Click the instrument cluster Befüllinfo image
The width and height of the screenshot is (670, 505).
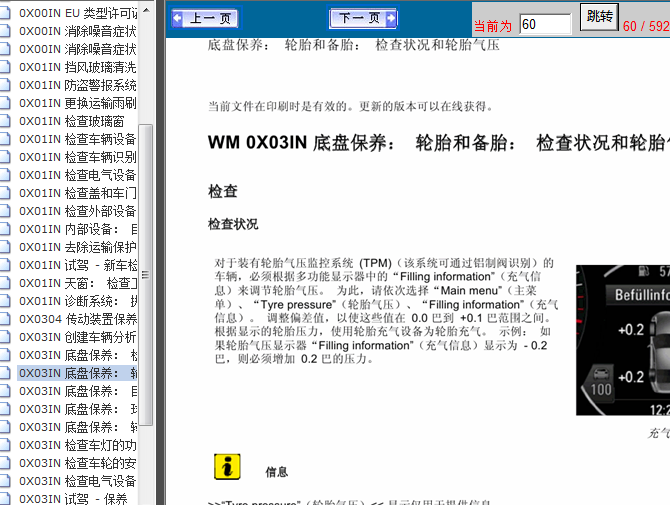(x=623, y=340)
